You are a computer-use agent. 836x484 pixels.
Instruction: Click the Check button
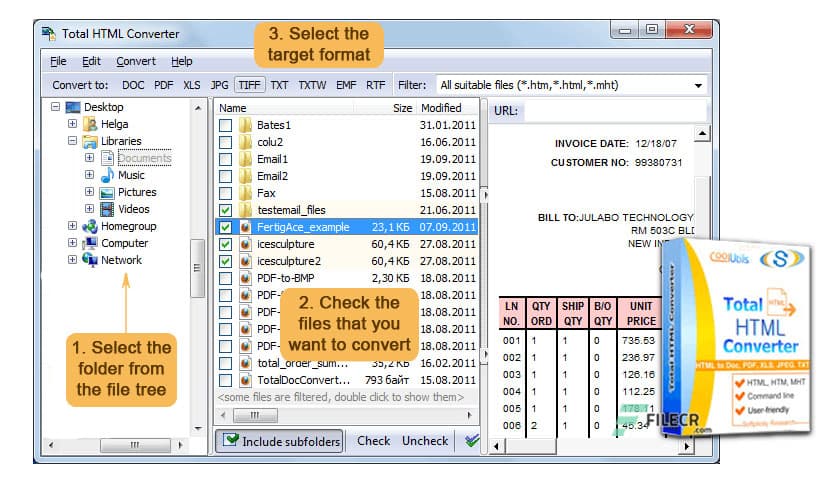[374, 441]
